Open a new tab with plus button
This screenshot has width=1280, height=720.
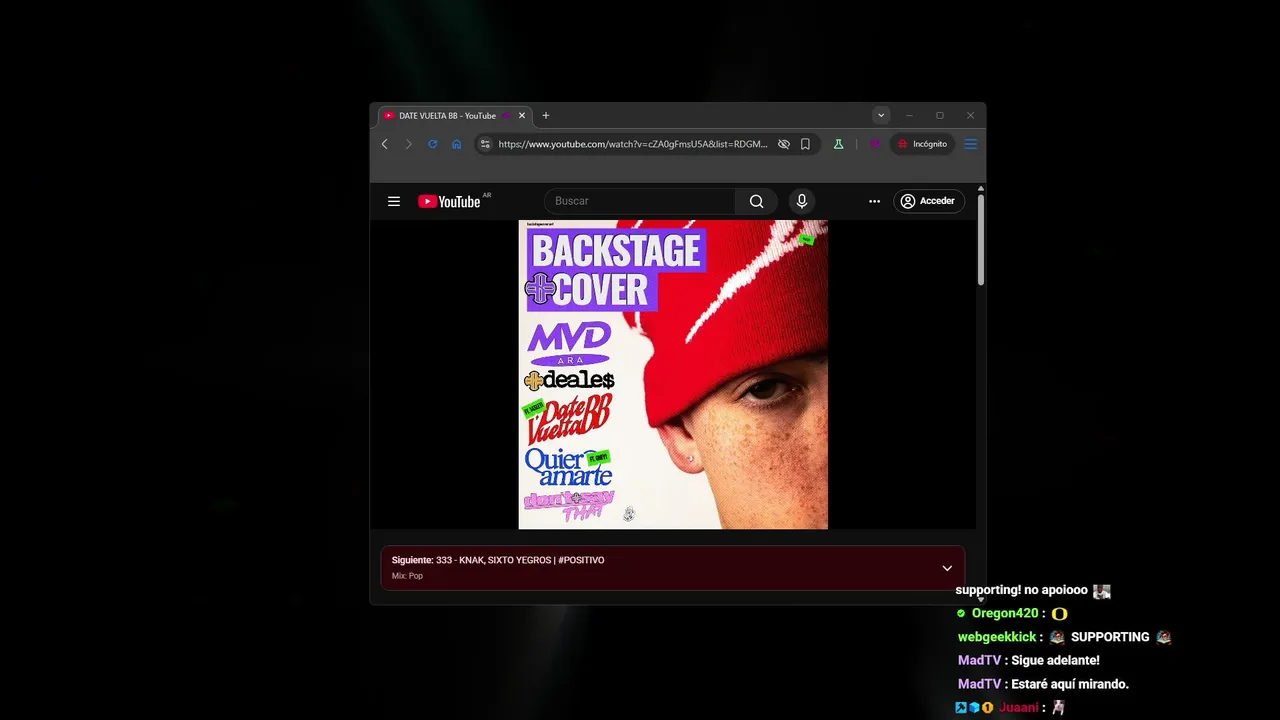click(545, 115)
